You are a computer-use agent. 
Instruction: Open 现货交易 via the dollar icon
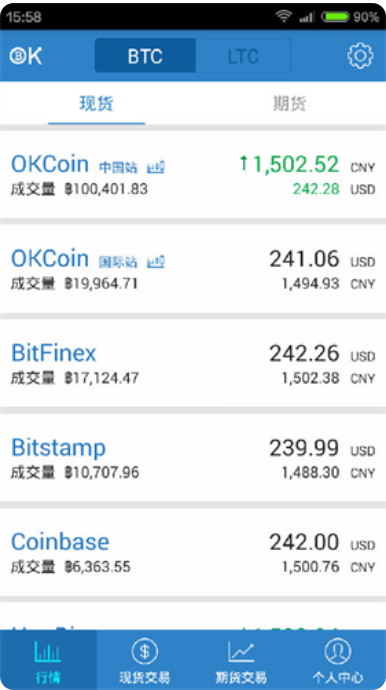(x=144, y=651)
